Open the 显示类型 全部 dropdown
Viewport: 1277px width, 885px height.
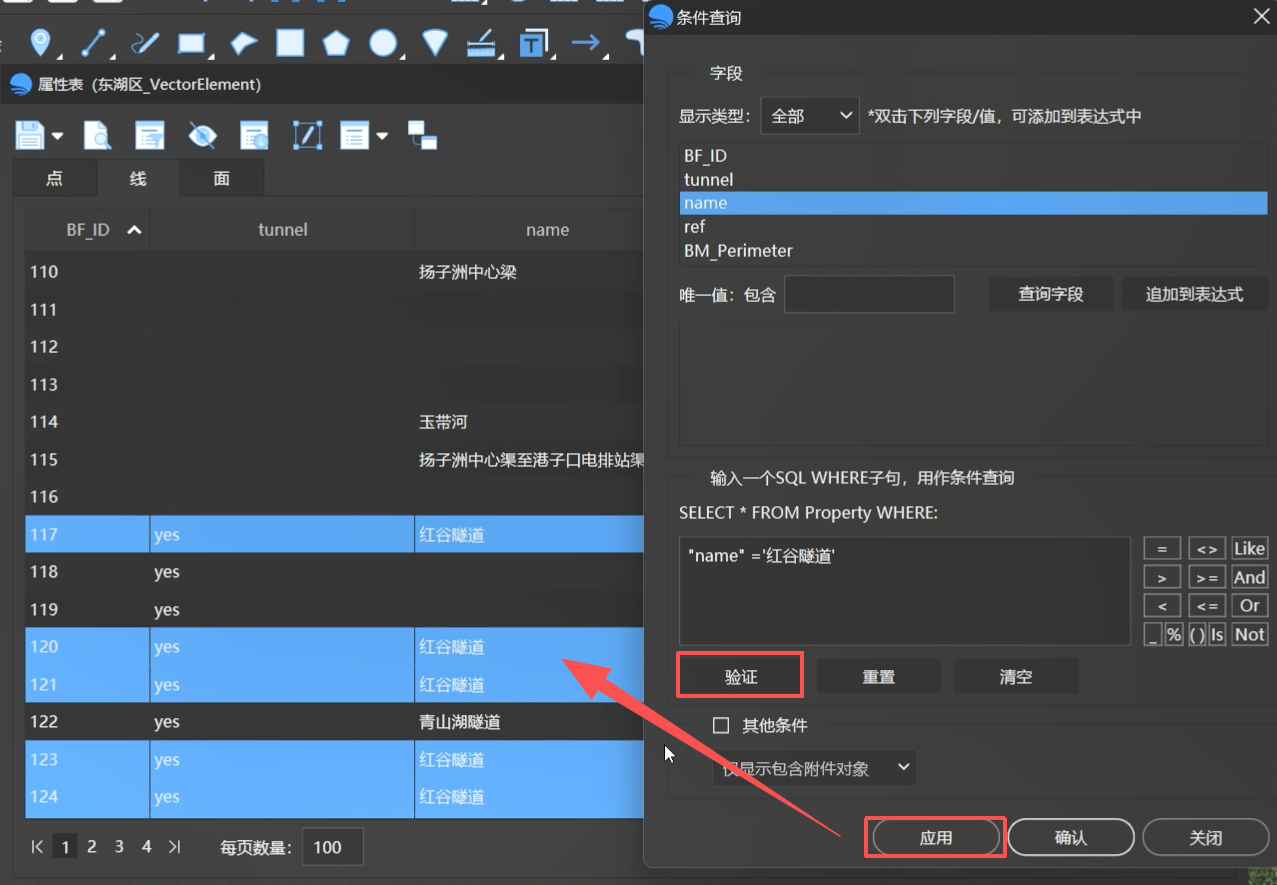pos(809,116)
